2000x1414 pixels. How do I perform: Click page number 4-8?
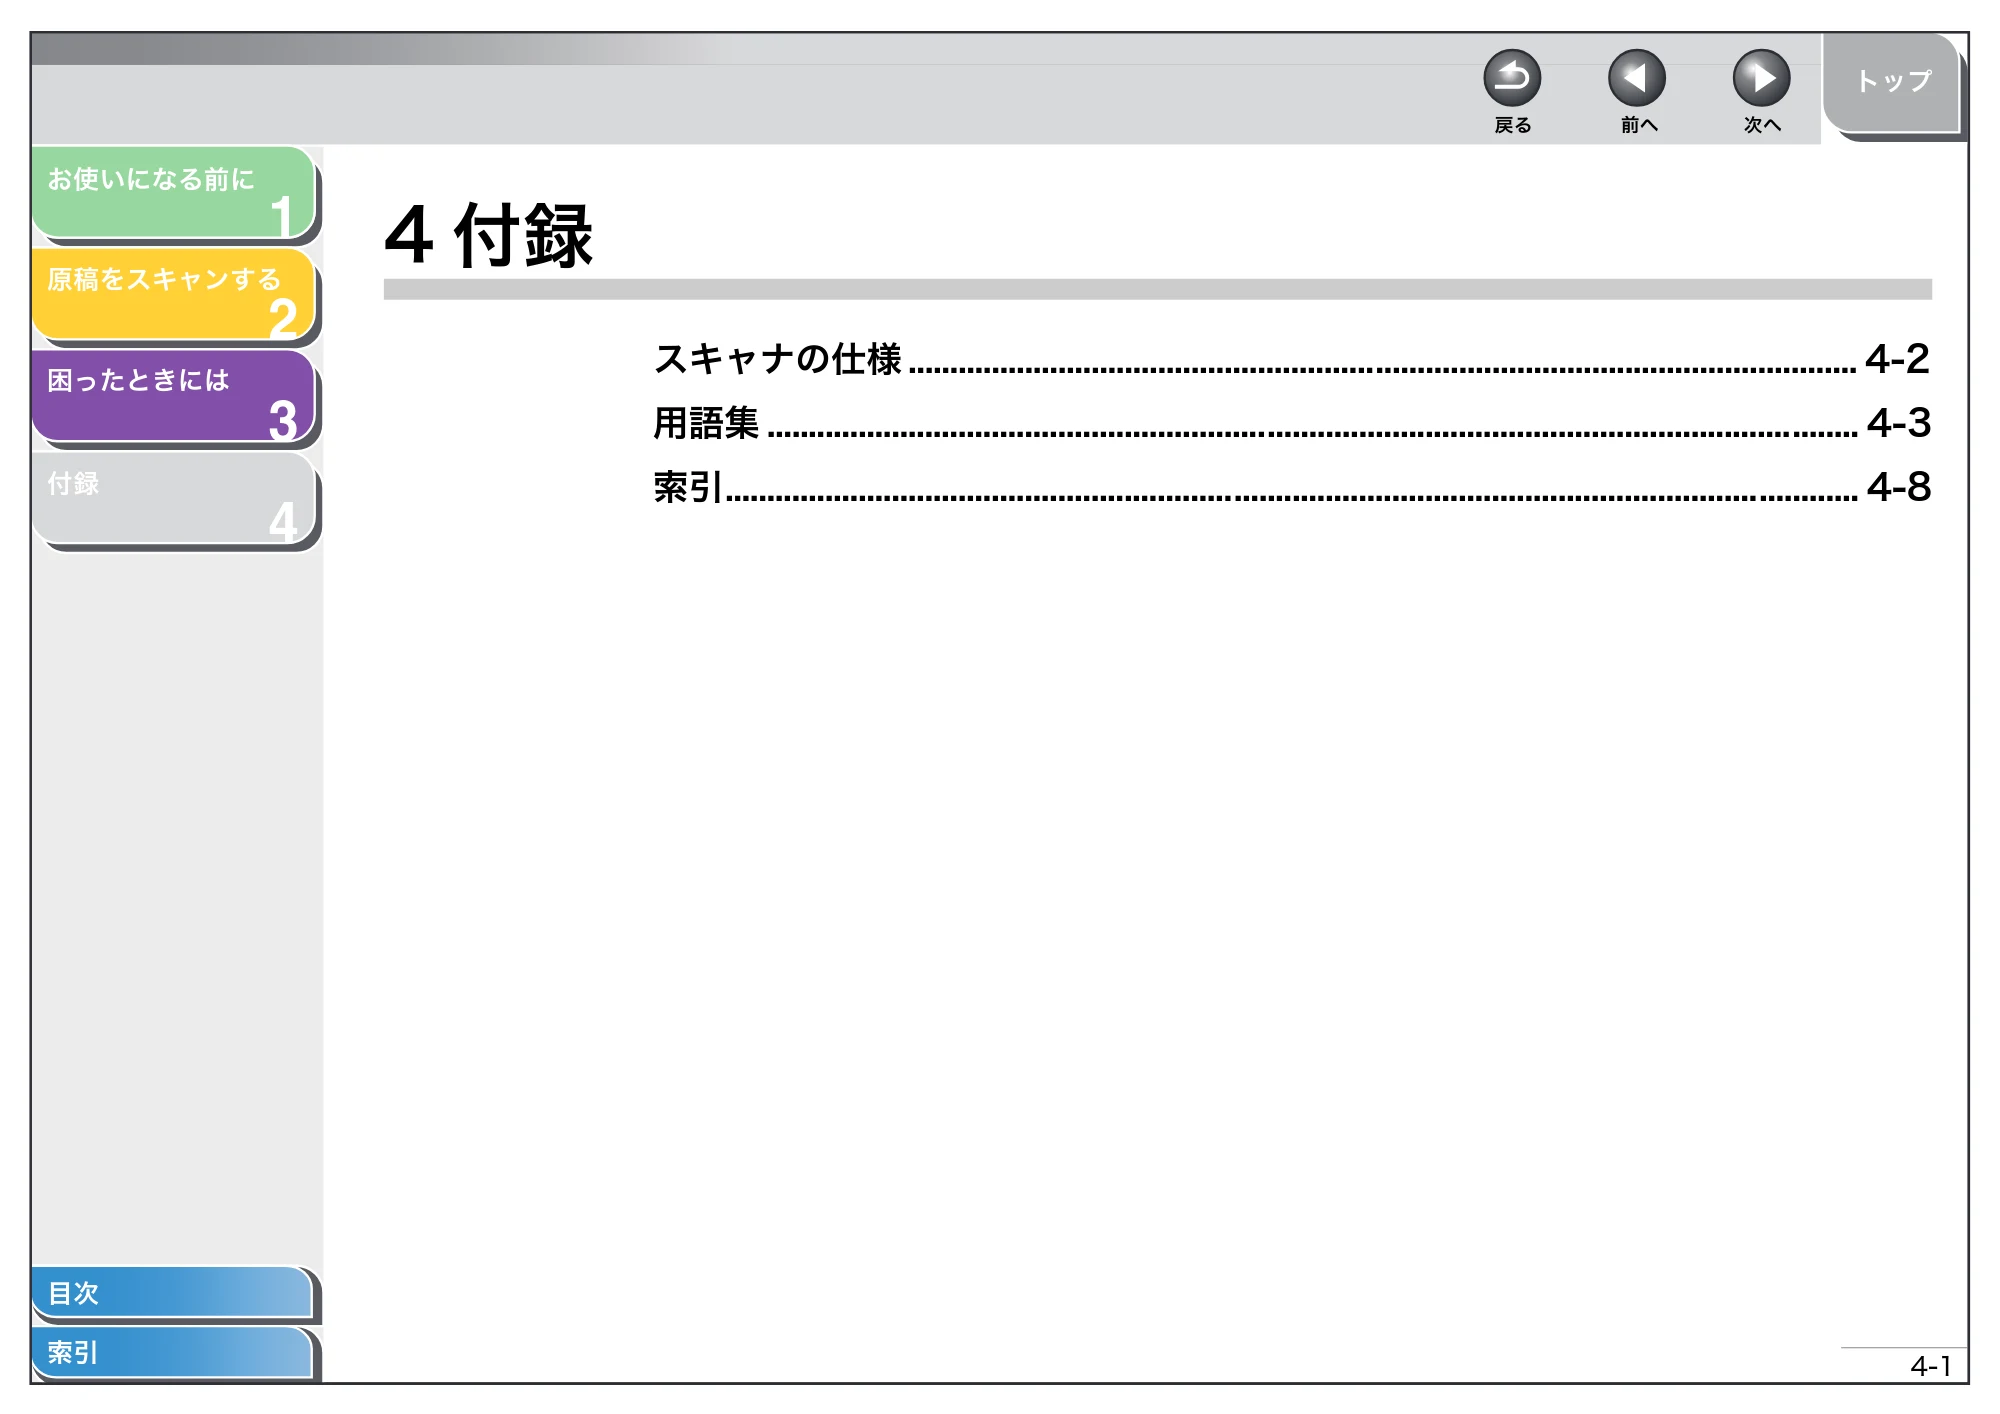(1898, 487)
